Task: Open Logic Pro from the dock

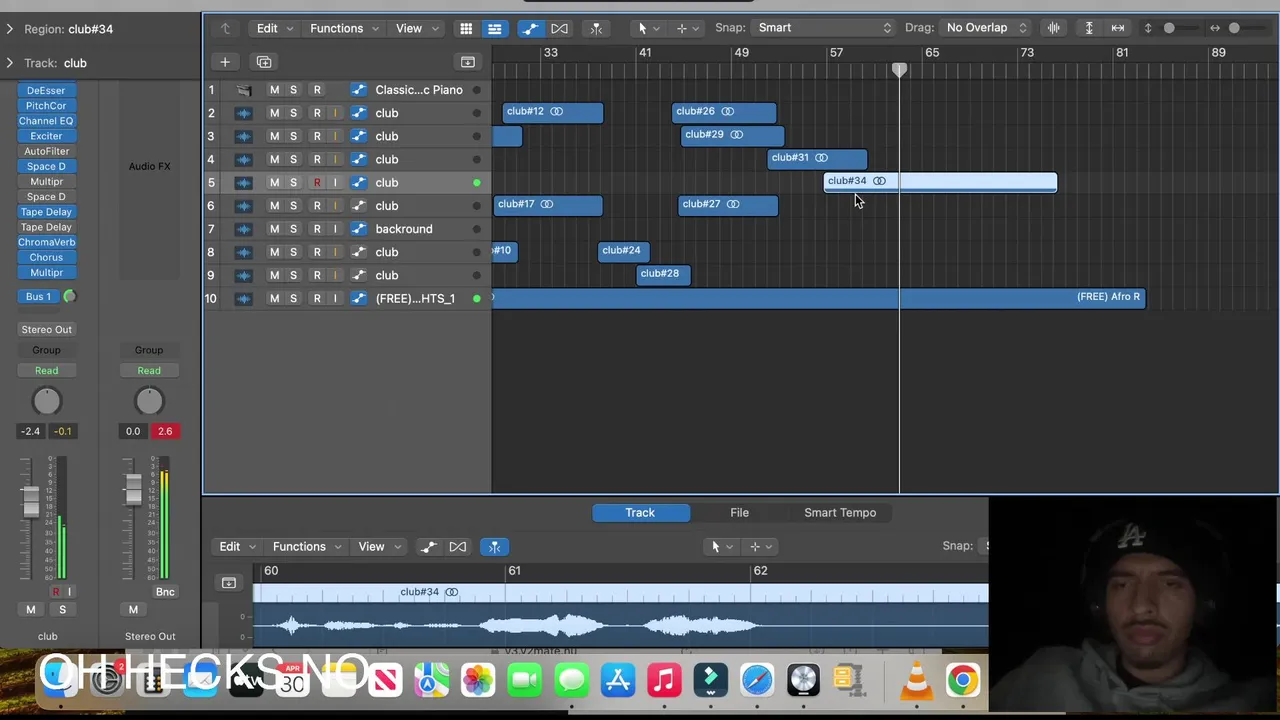Action: click(803, 681)
